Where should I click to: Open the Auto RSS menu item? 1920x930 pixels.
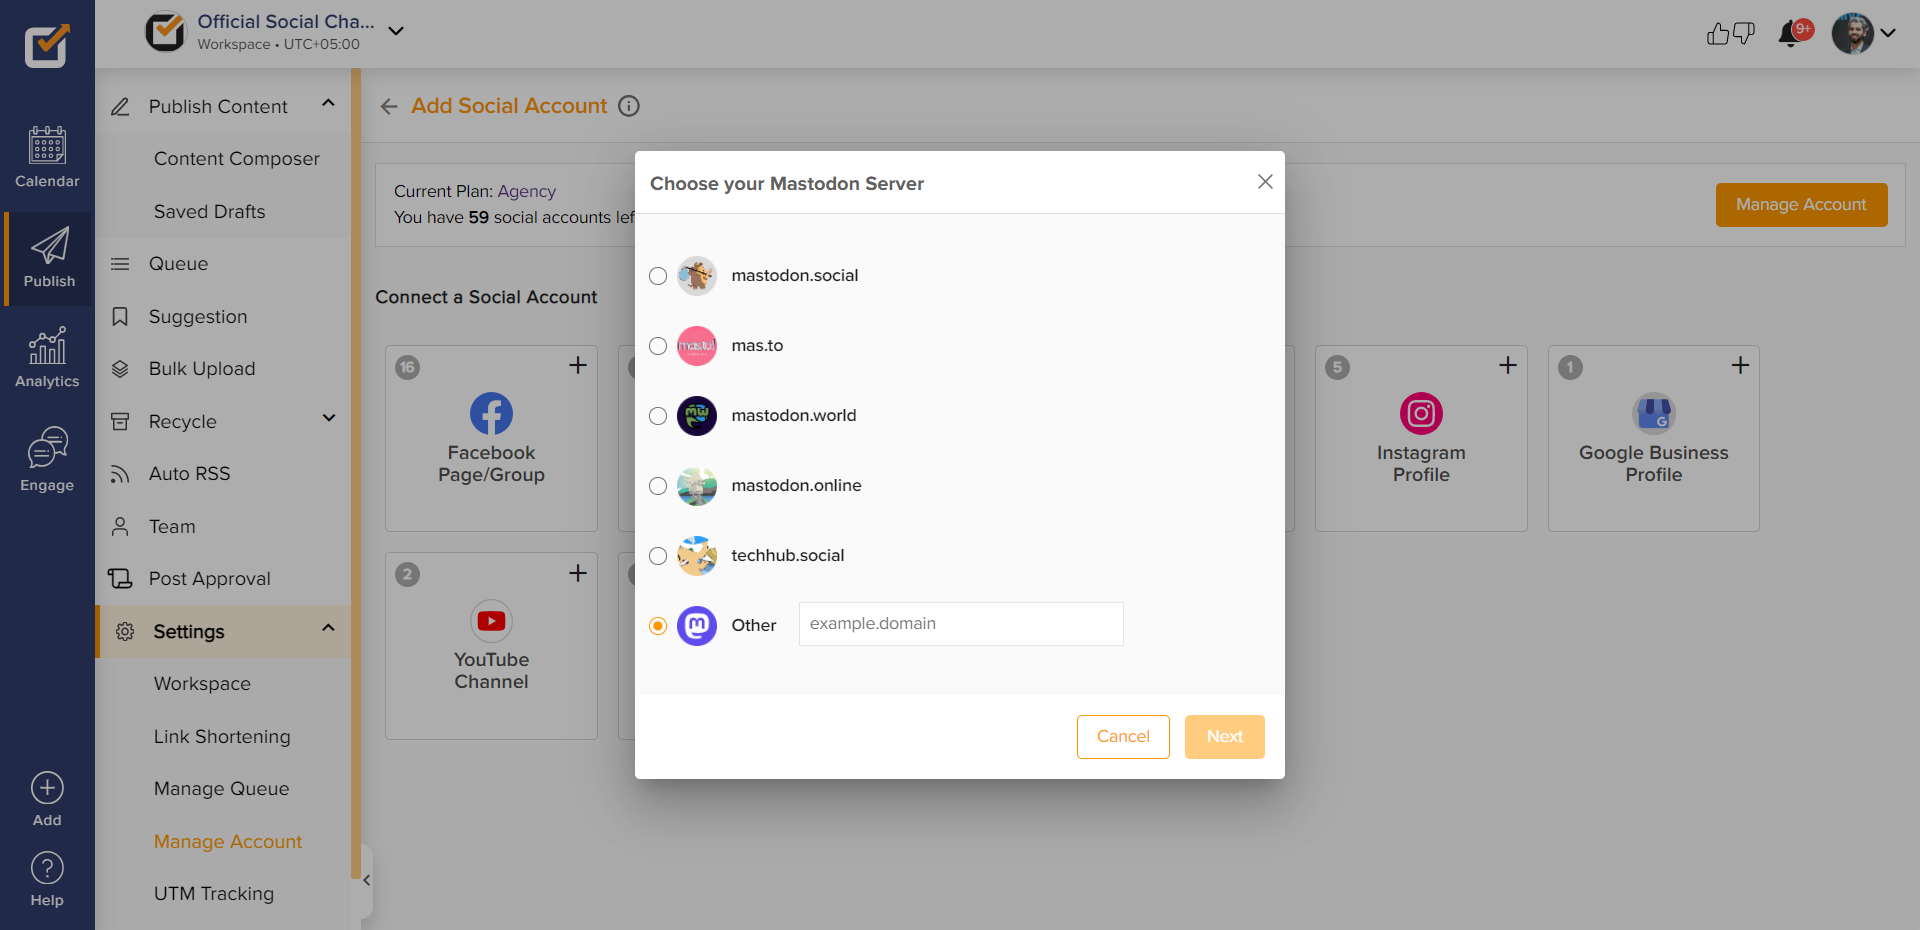(189, 474)
